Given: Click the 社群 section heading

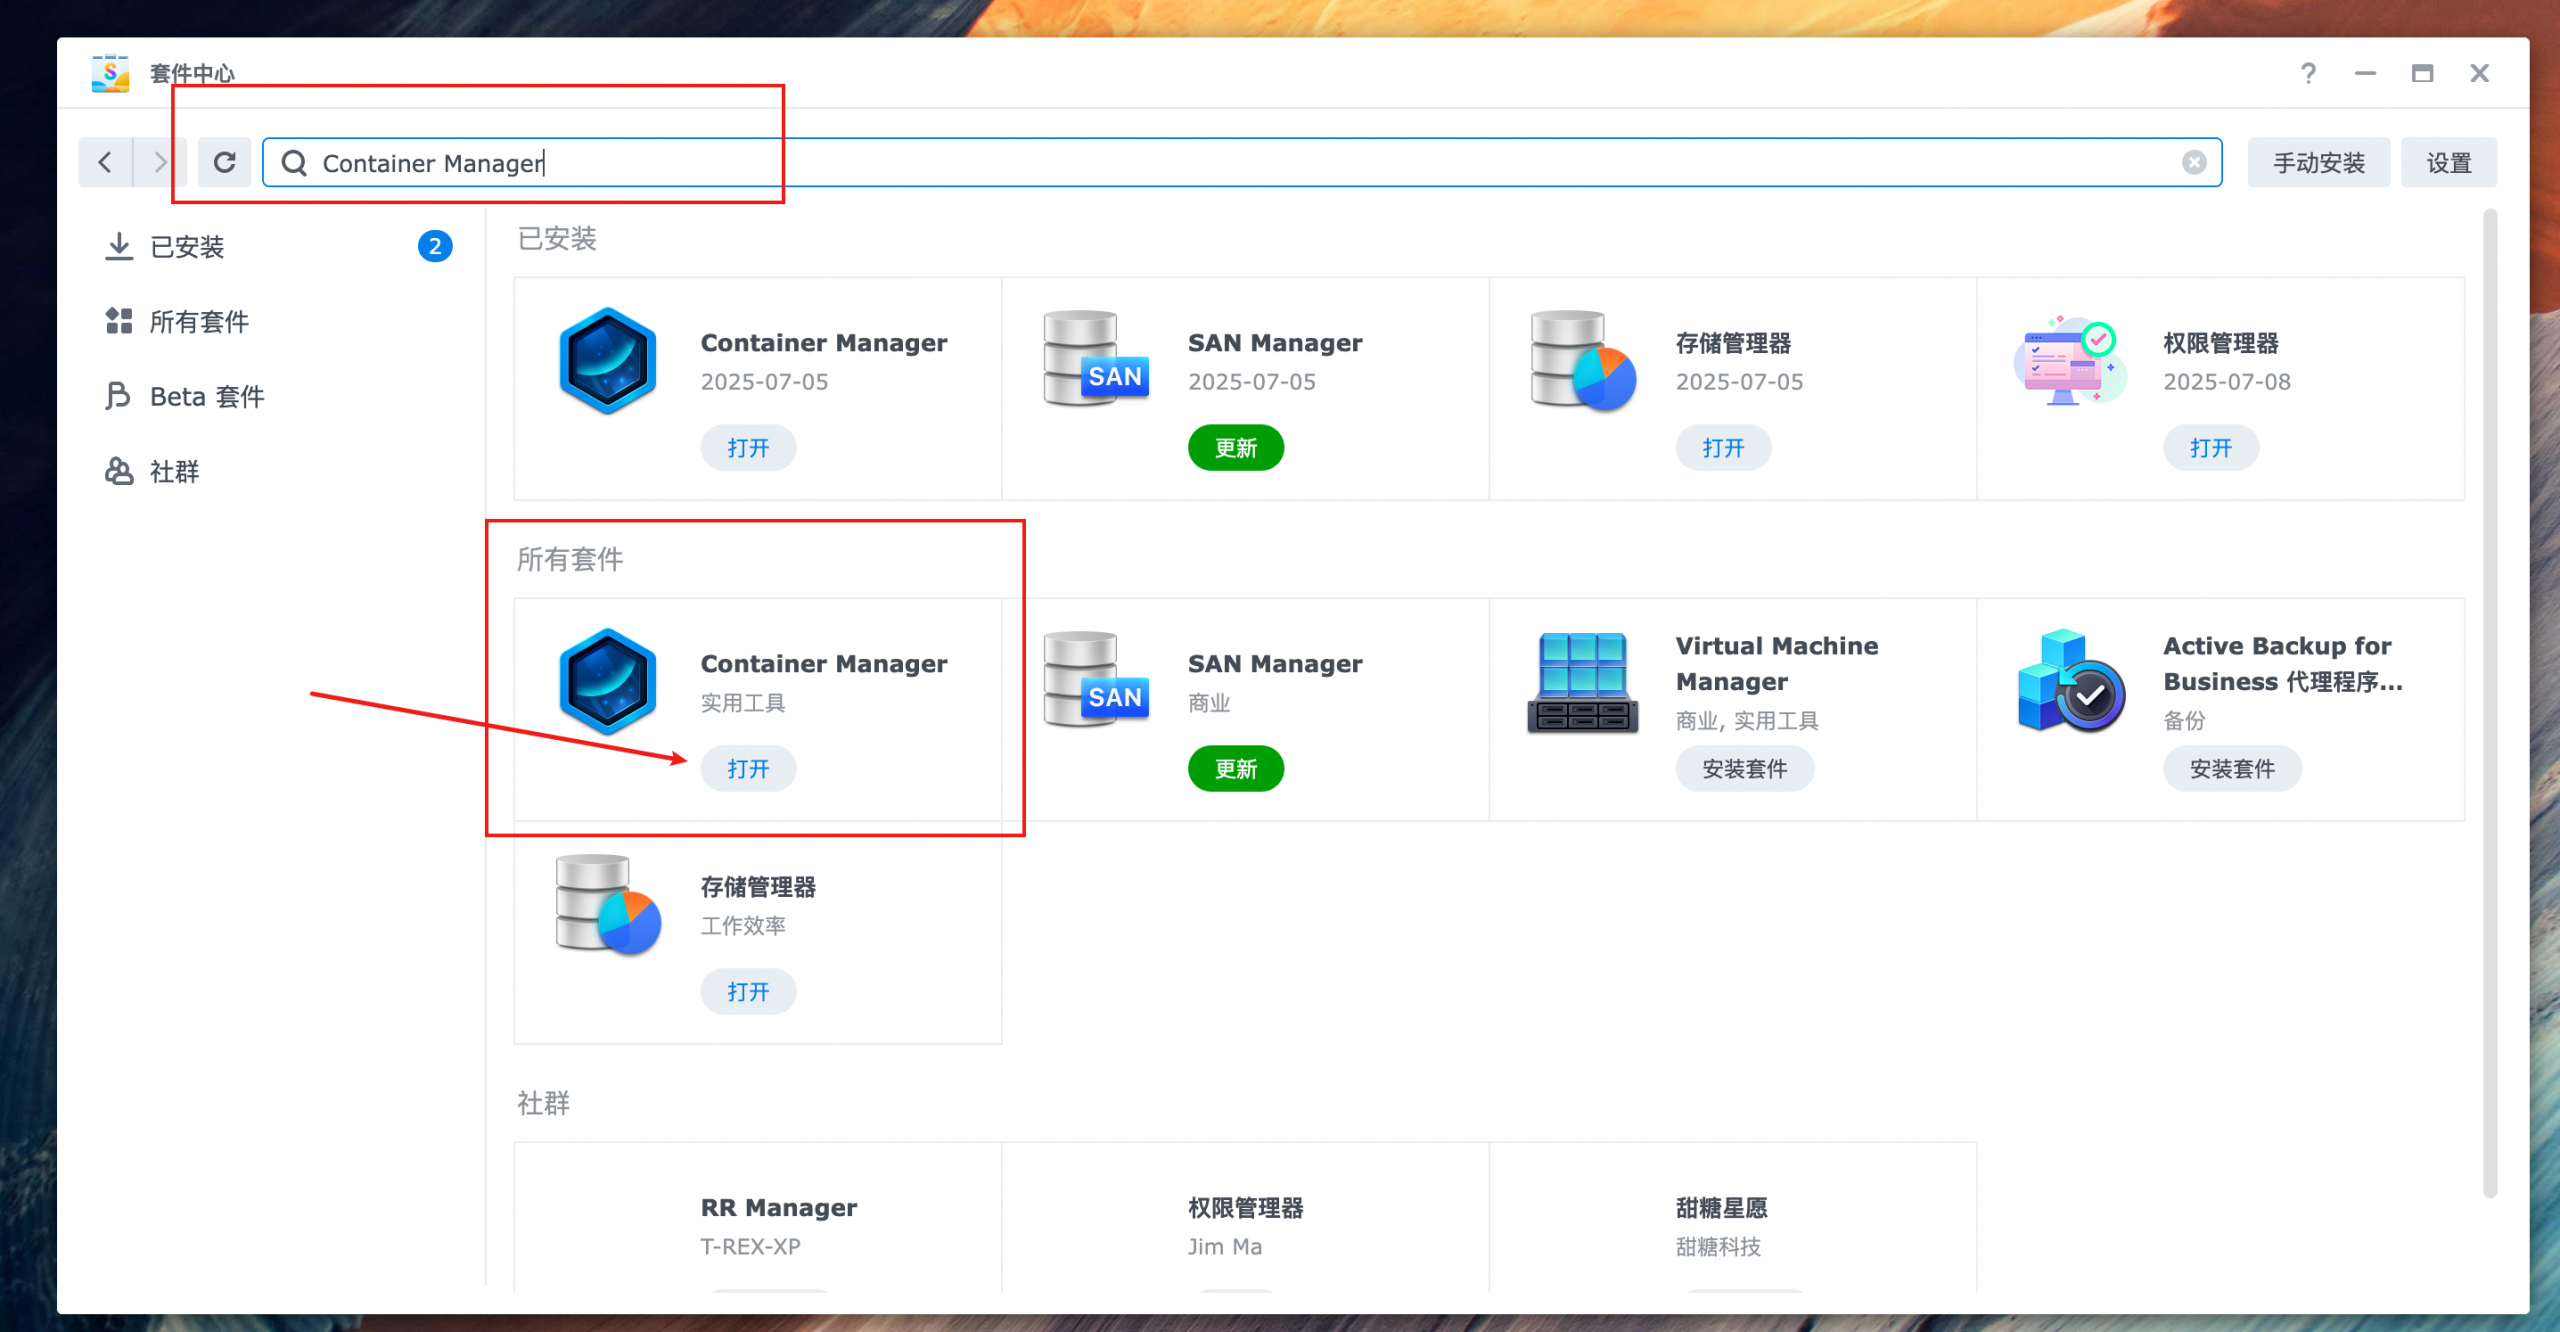Looking at the screenshot, I should 543,1102.
